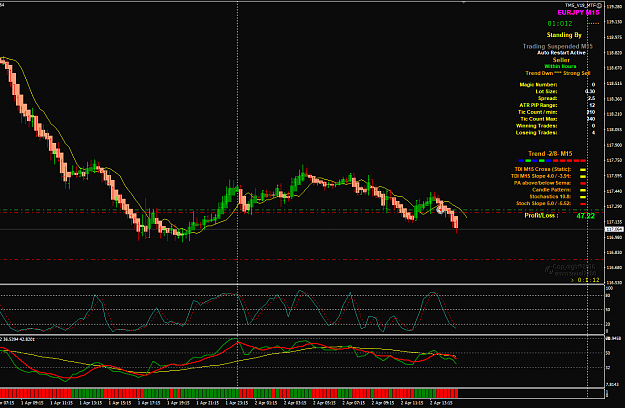Click the Magic Number label
The image size is (625, 408).
click(x=538, y=84)
